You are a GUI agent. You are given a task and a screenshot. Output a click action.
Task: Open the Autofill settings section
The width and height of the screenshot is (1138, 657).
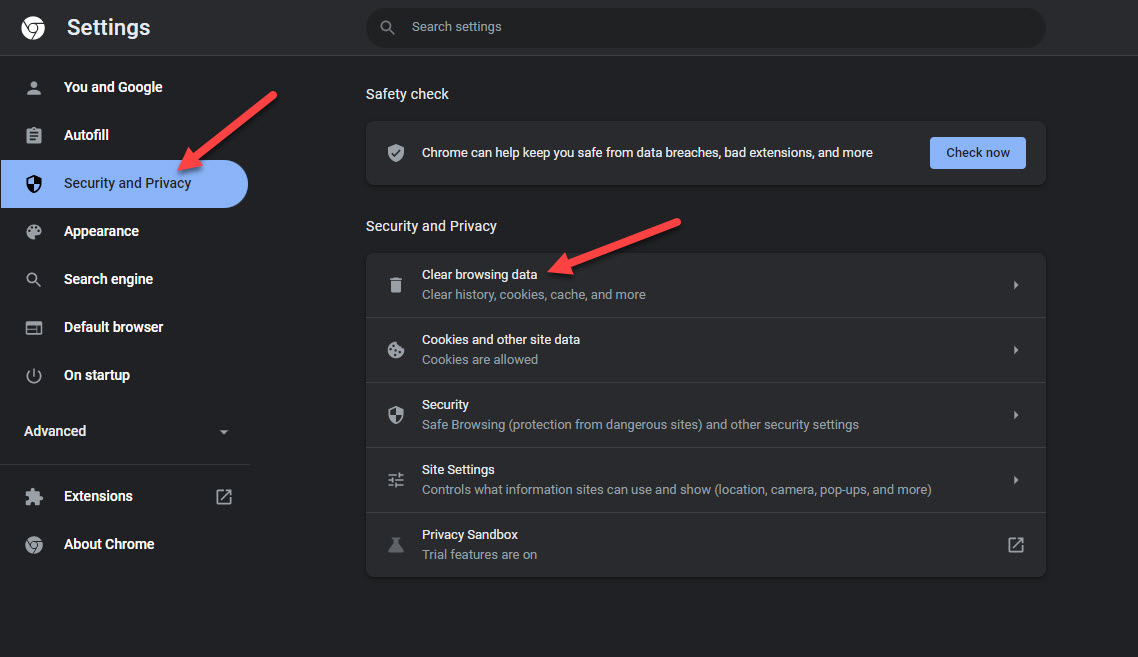point(86,136)
